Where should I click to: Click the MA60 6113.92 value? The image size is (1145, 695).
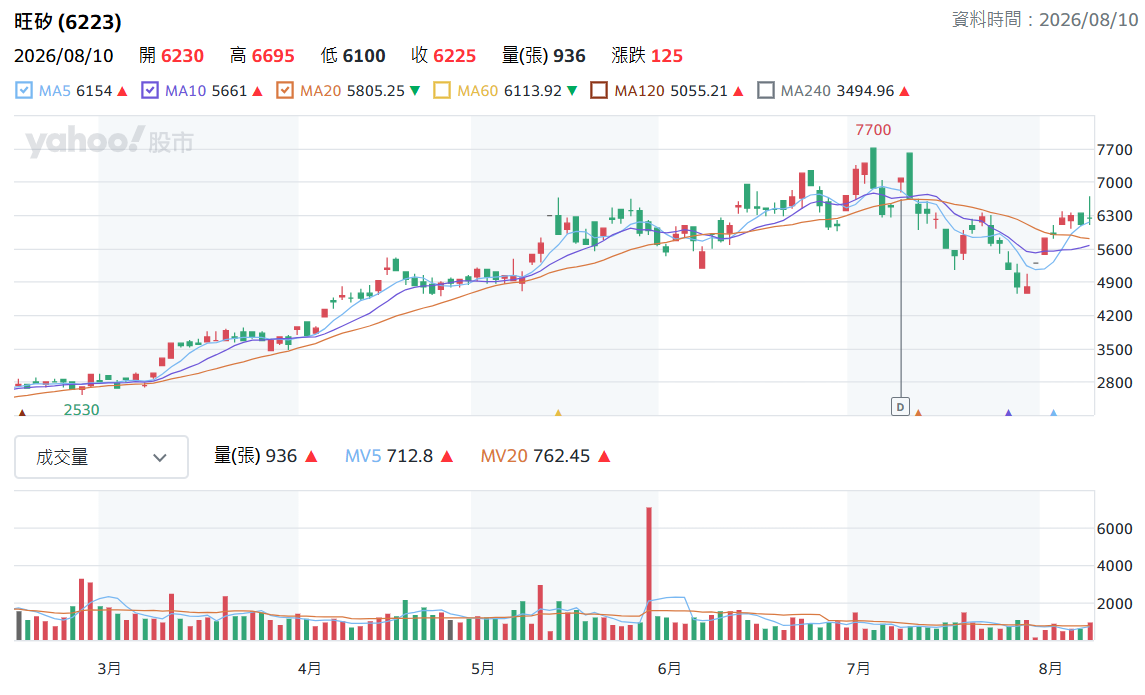(x=510, y=91)
